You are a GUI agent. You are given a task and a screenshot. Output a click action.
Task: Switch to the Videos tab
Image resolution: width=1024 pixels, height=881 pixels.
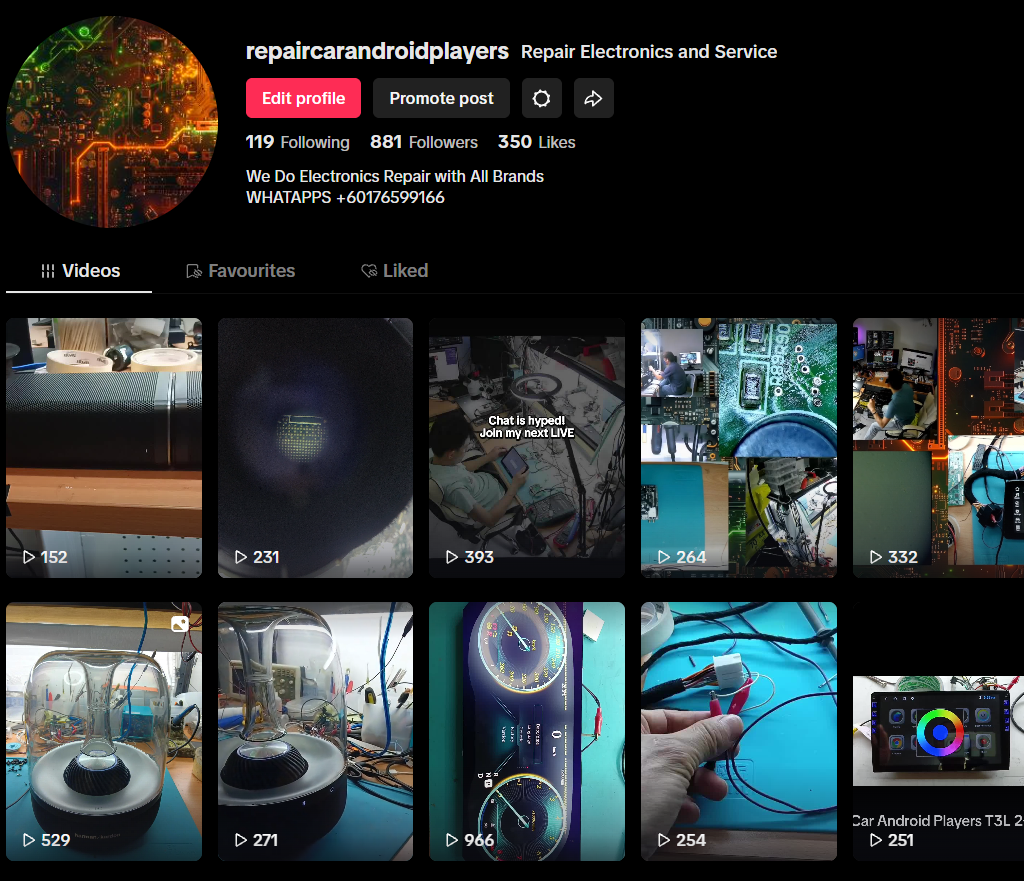point(80,271)
